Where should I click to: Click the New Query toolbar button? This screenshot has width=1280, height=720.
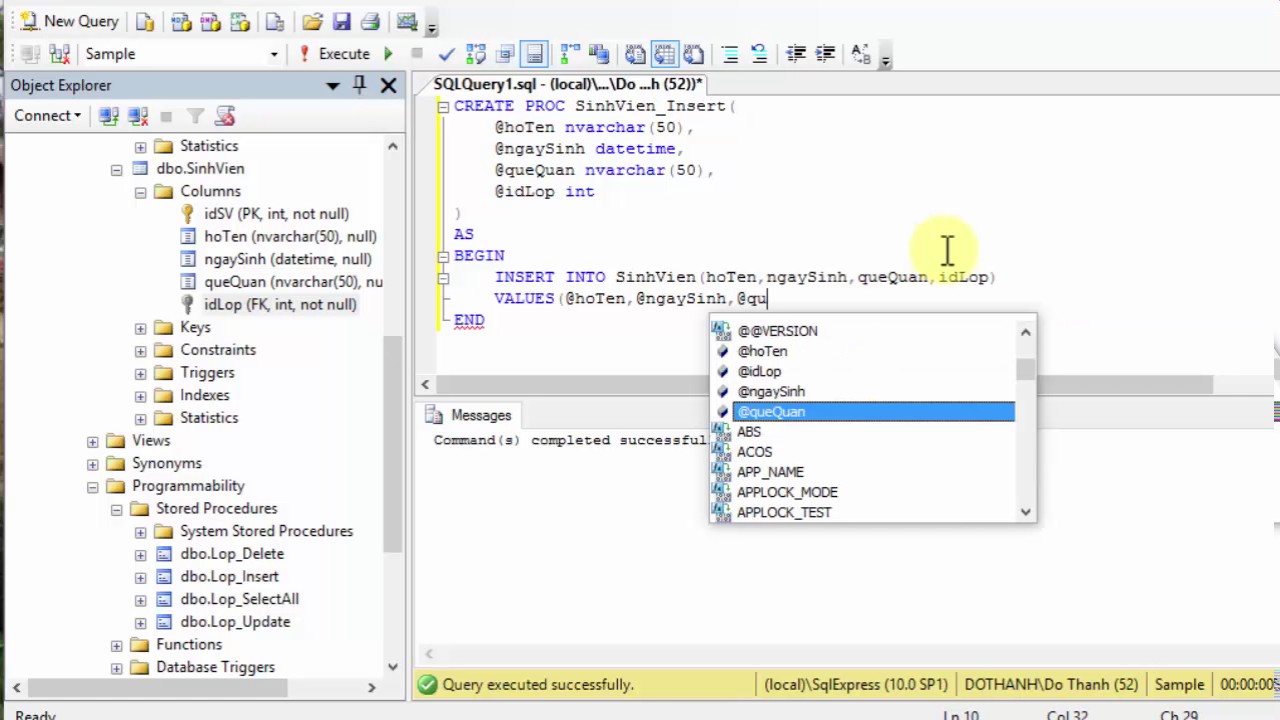(69, 21)
